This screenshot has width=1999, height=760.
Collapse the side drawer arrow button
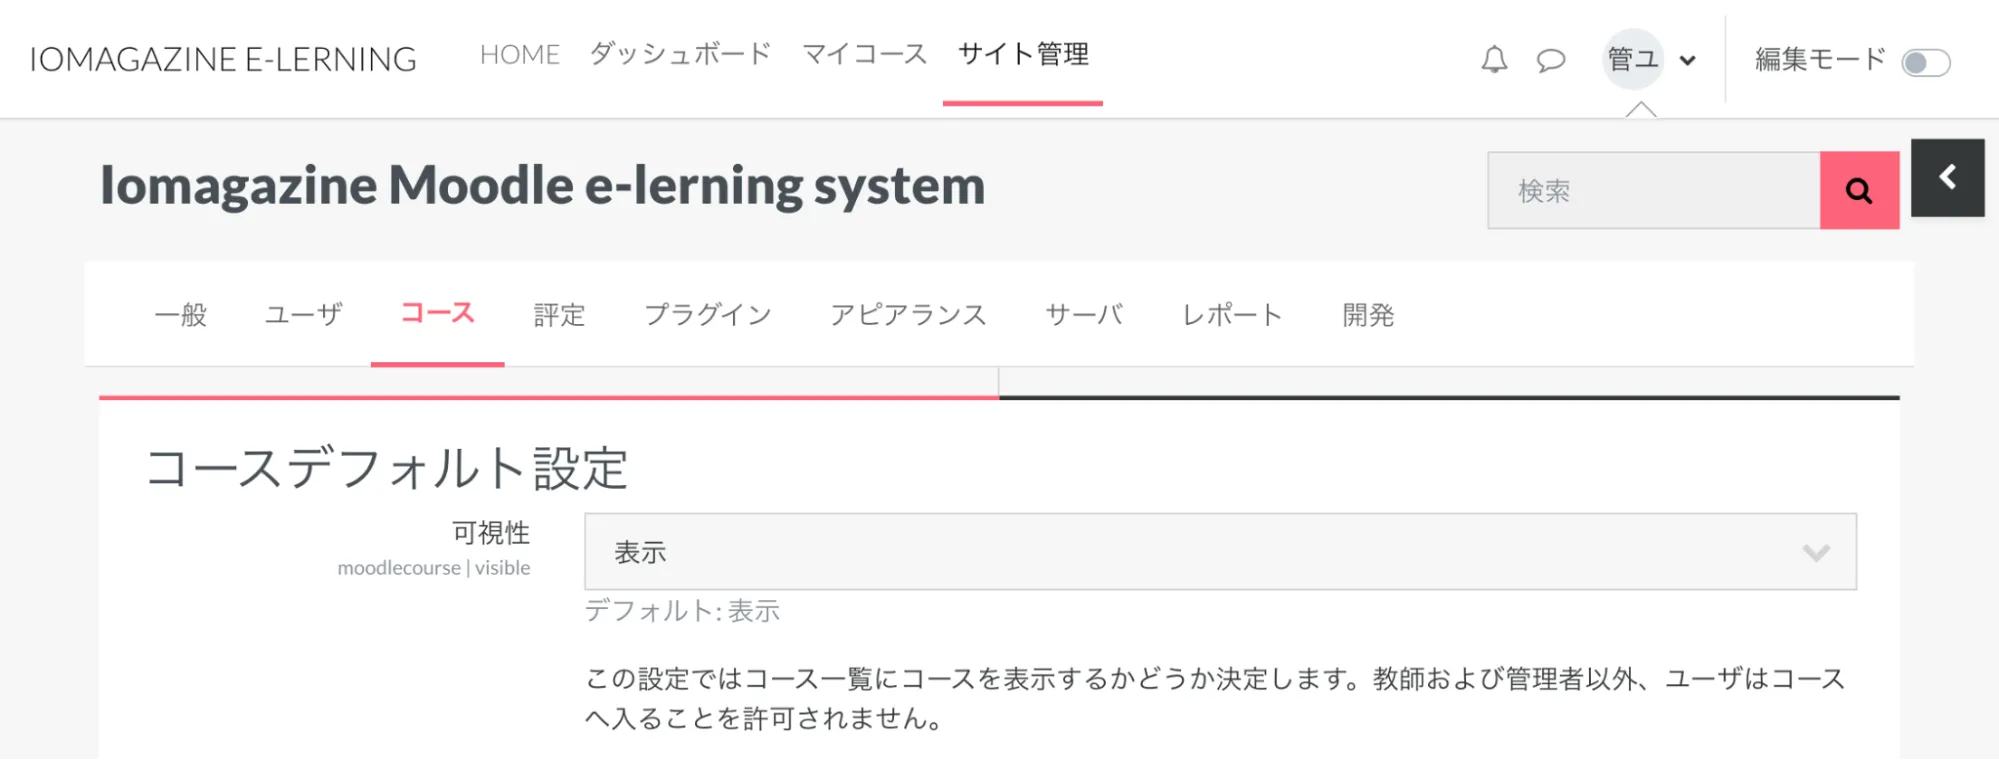tap(1947, 178)
